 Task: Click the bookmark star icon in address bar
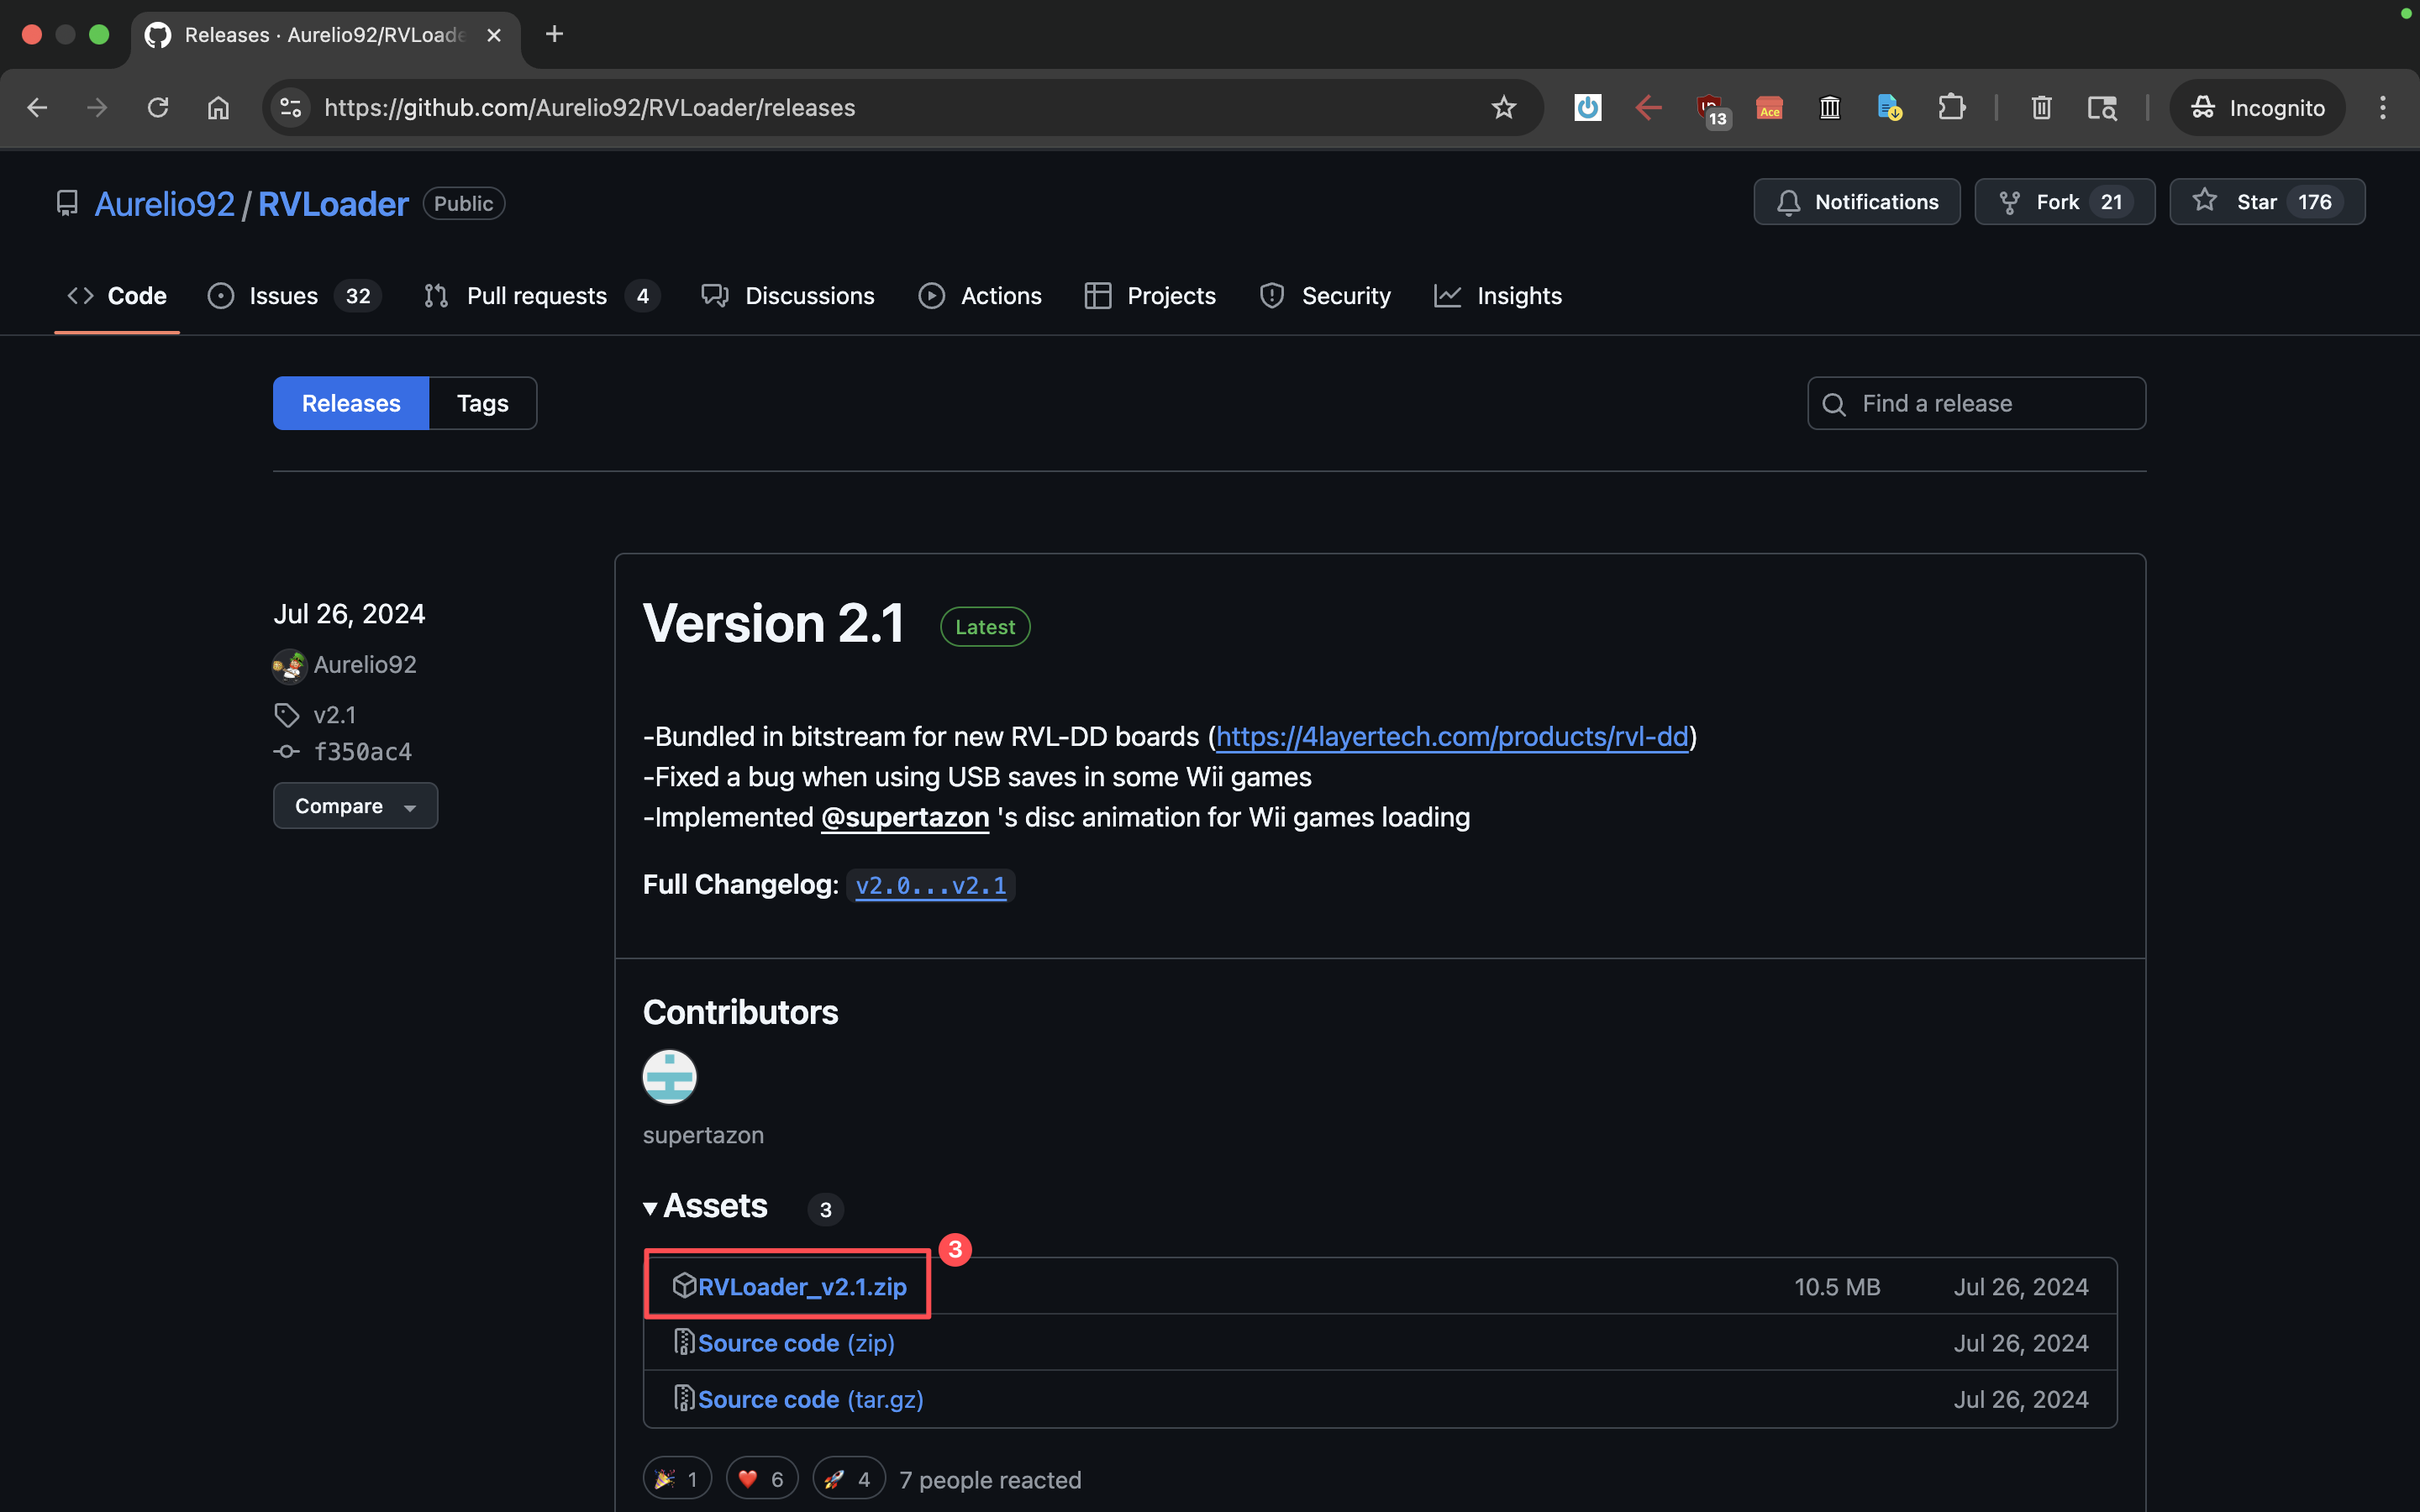(1503, 107)
